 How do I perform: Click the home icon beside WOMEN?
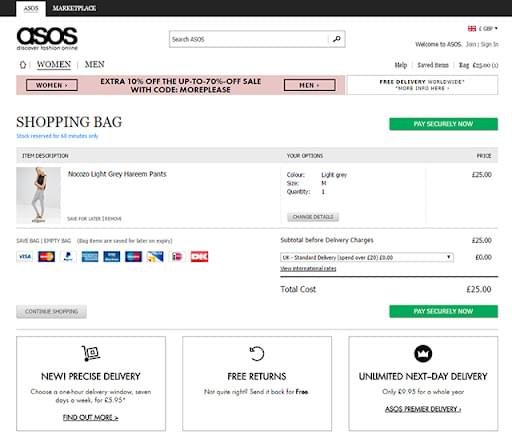point(23,65)
